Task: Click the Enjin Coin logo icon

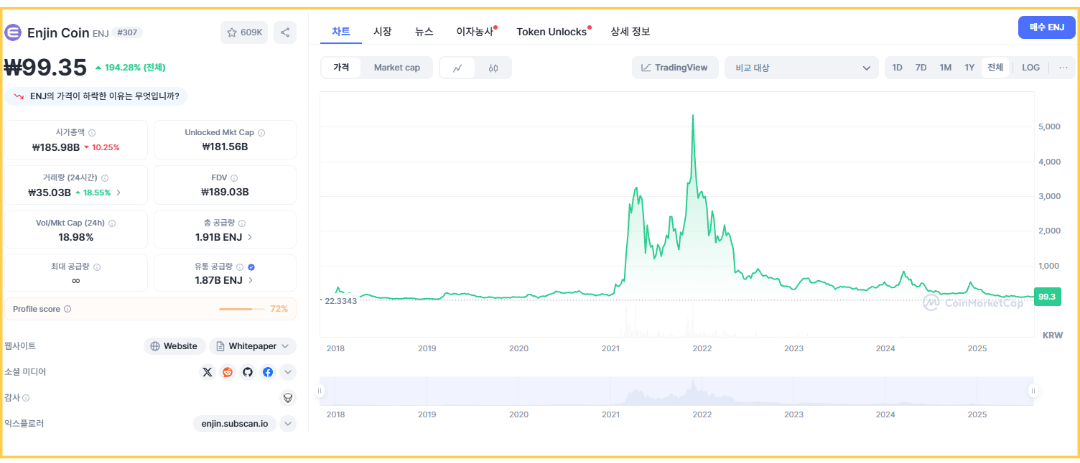Action: click(14, 32)
